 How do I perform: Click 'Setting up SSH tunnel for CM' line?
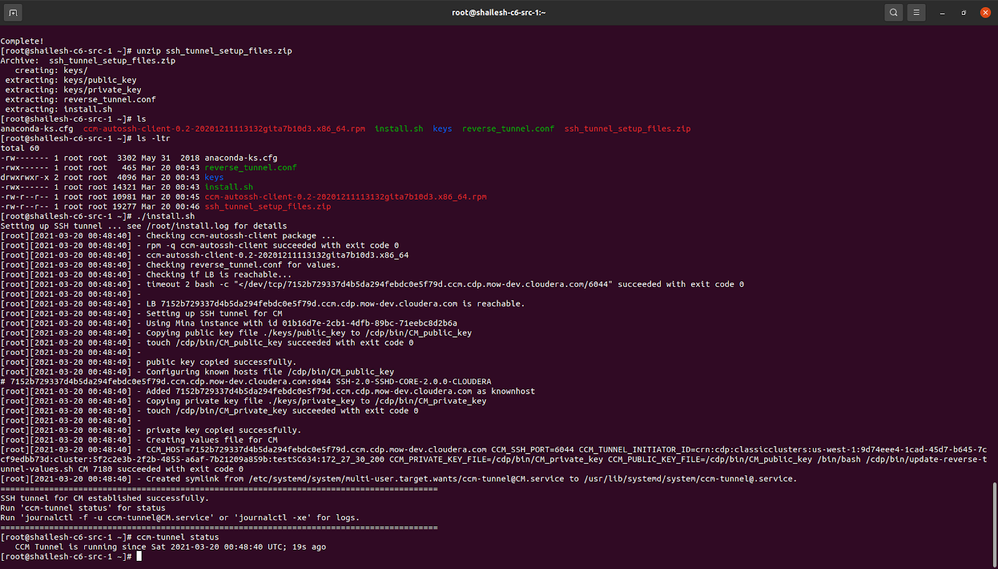click(141, 314)
